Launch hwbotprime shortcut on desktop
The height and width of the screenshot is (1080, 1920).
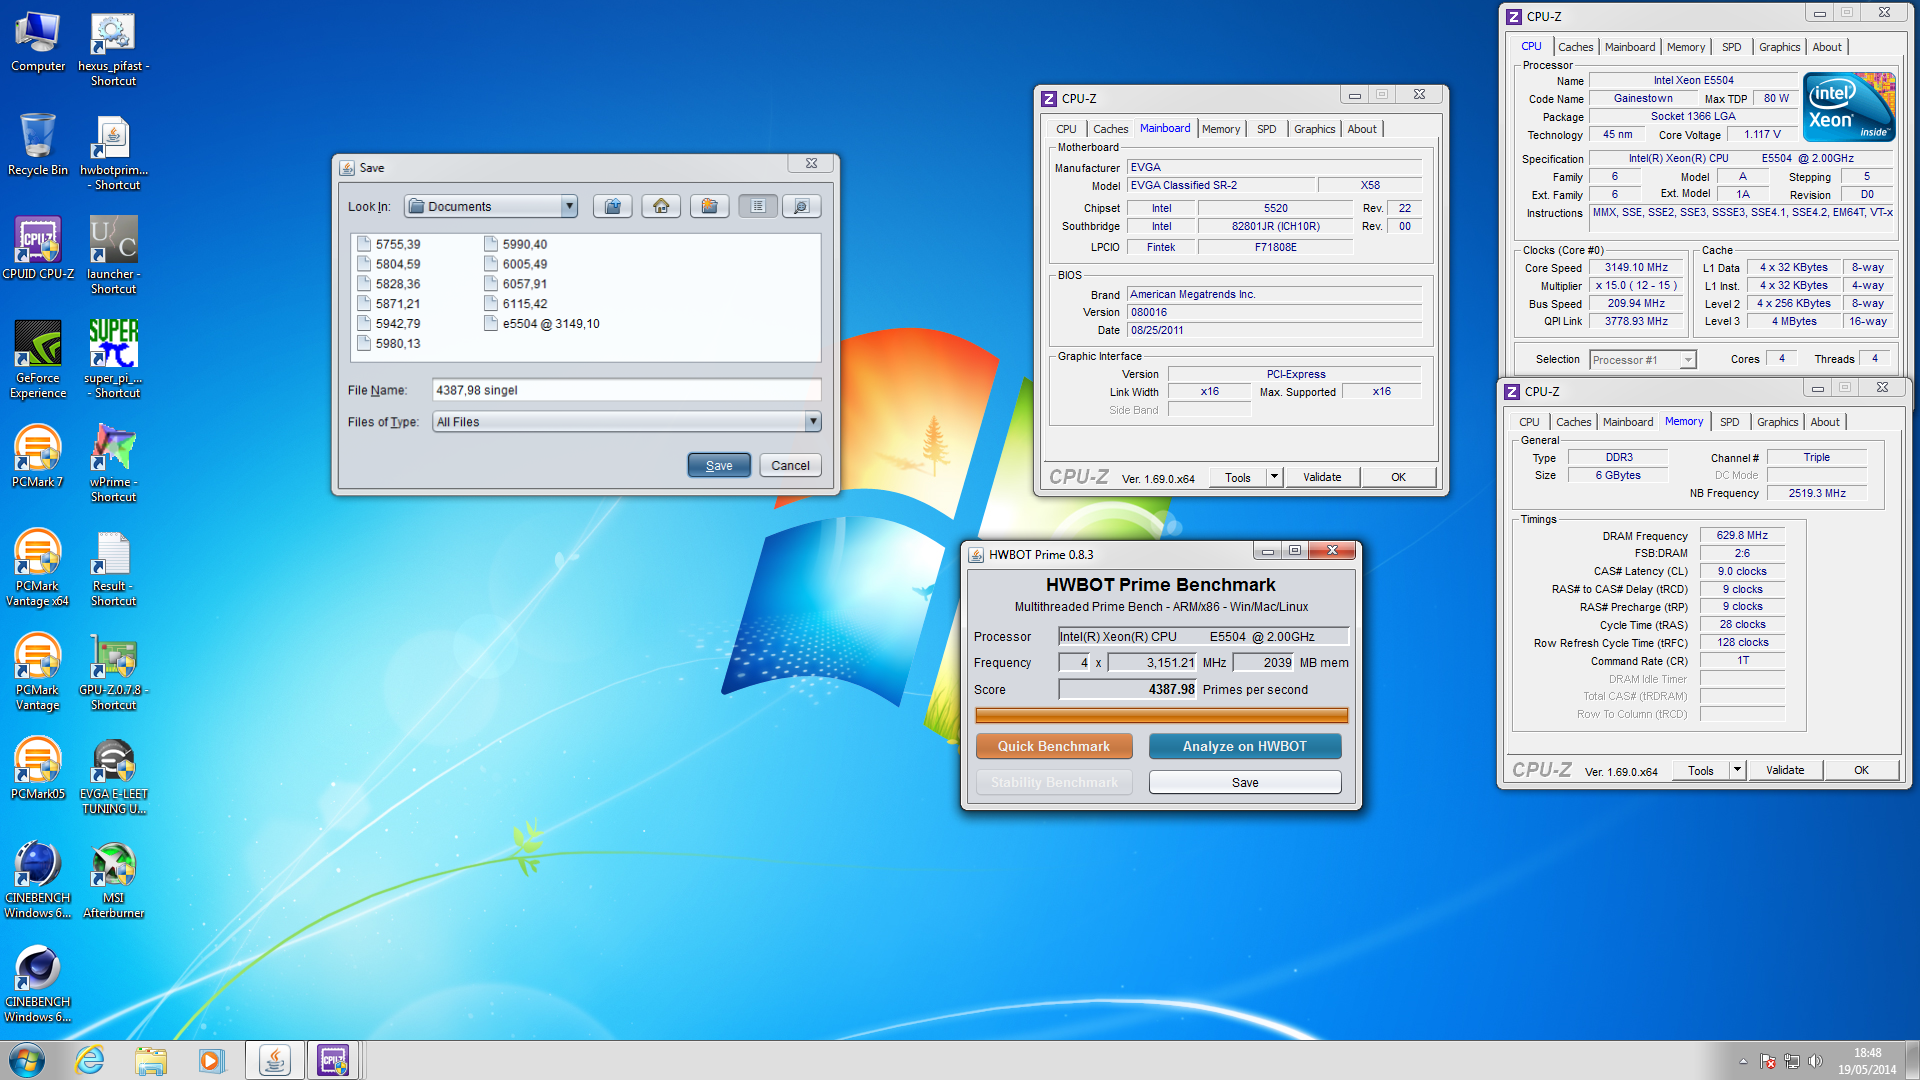[113, 153]
